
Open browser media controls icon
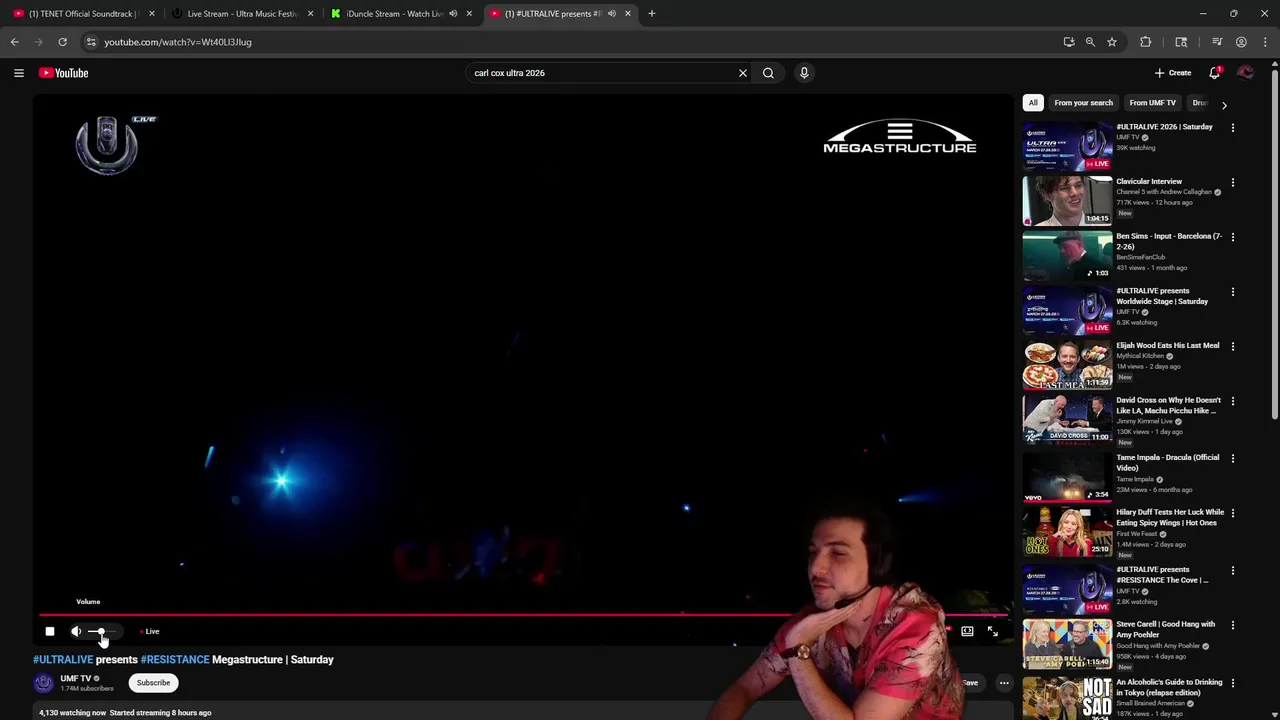coord(1217,42)
